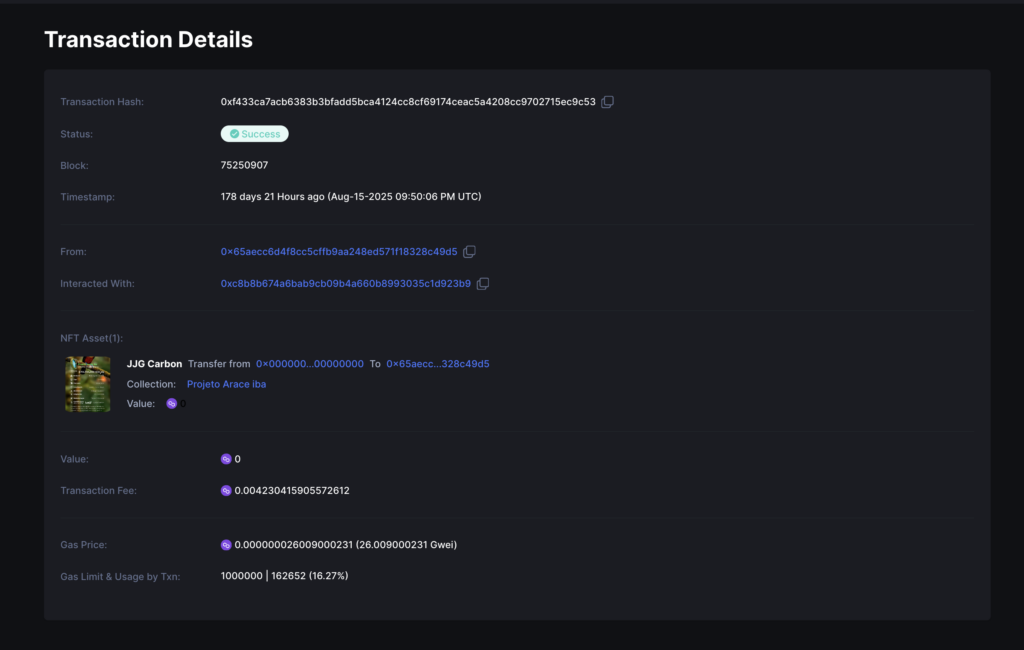Open the recipient address 0x65aecc...328c49d5
Viewport: 1024px width, 650px height.
[x=437, y=364]
